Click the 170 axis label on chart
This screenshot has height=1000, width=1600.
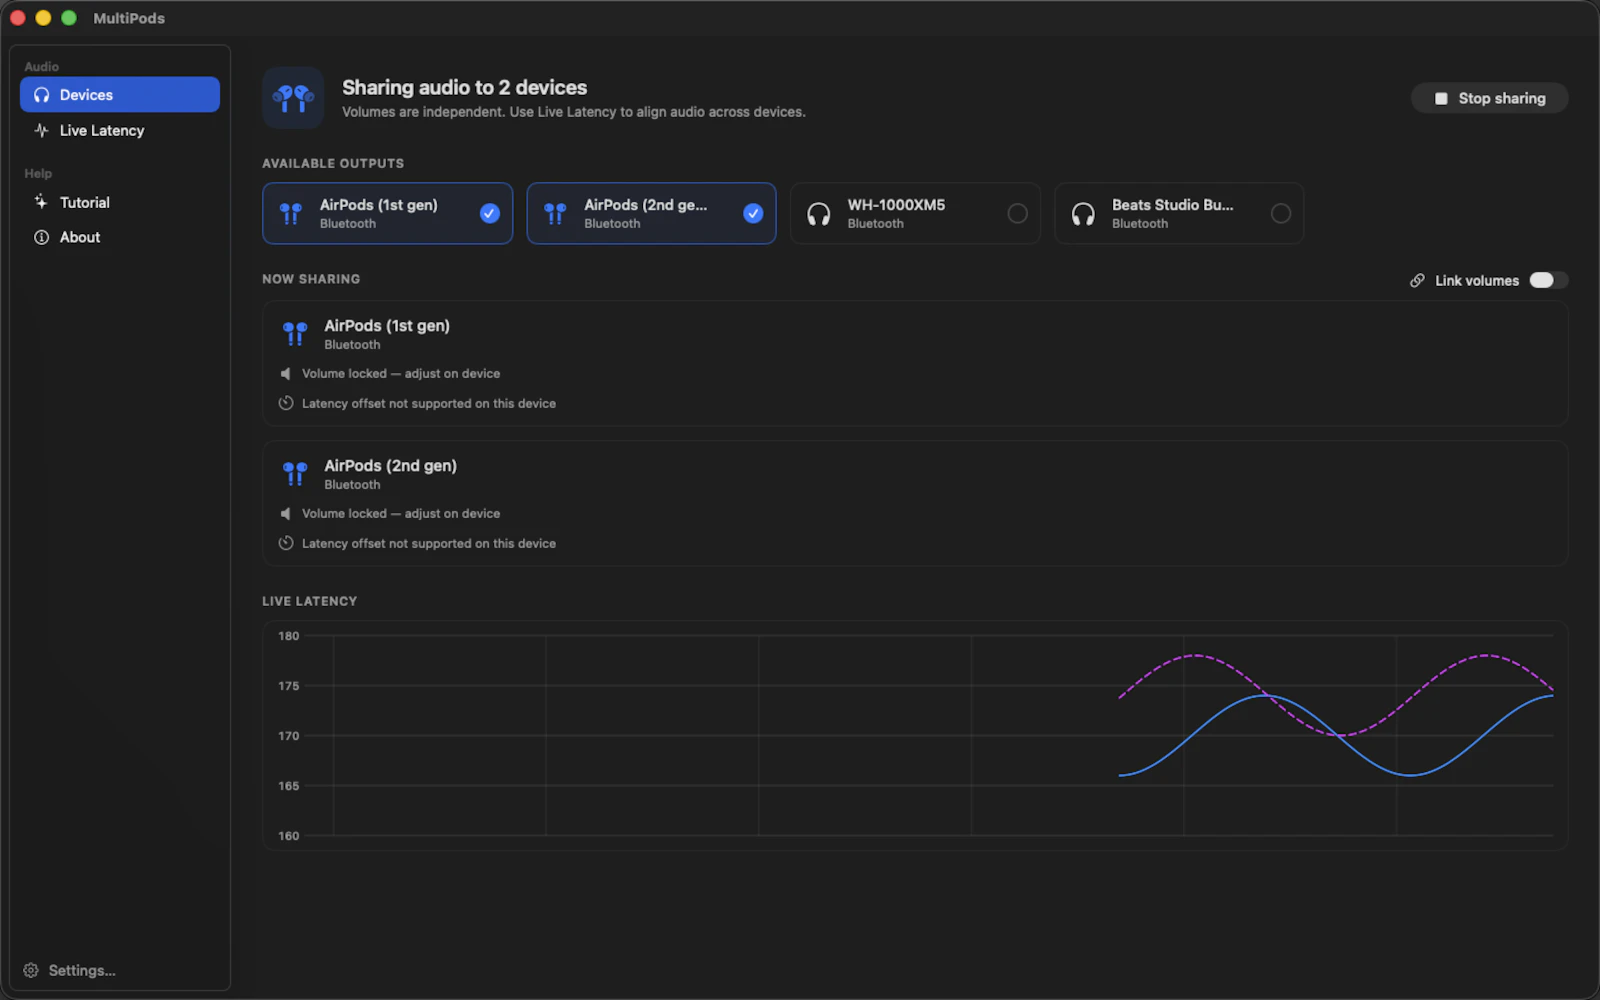point(288,736)
